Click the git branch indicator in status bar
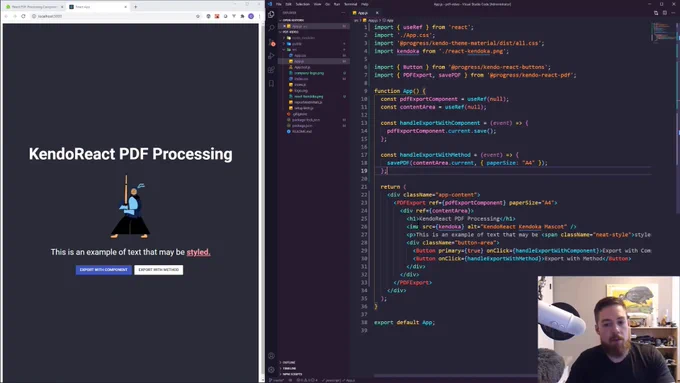Viewport: 680px width, 383px height. tap(276, 380)
